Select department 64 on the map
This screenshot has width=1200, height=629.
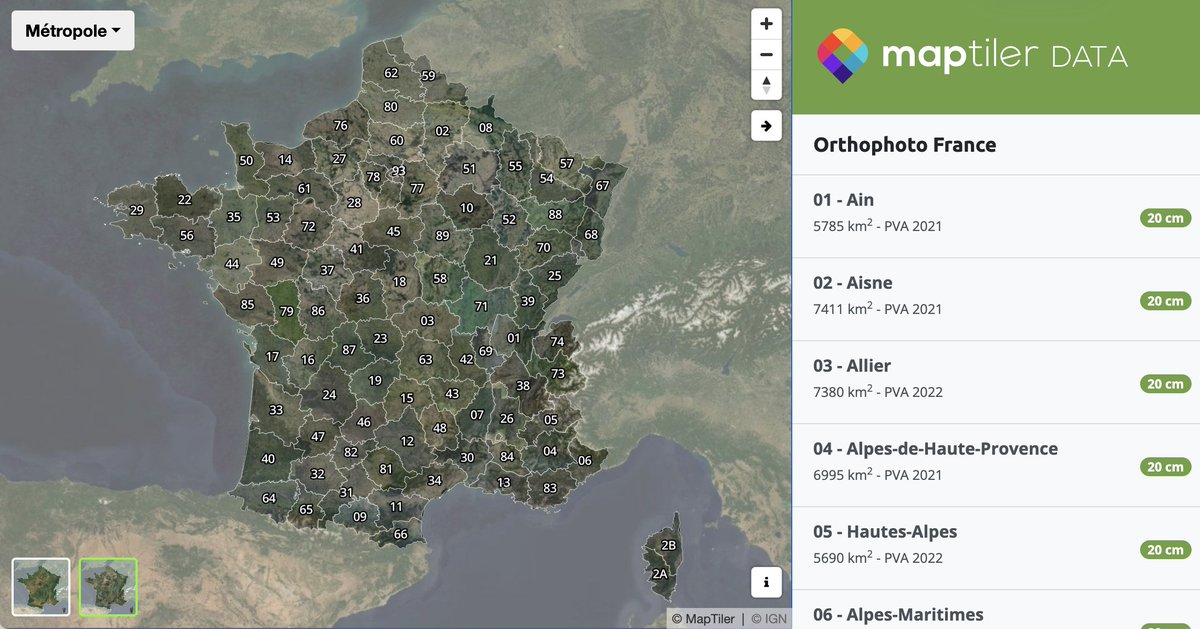pyautogui.click(x=269, y=498)
